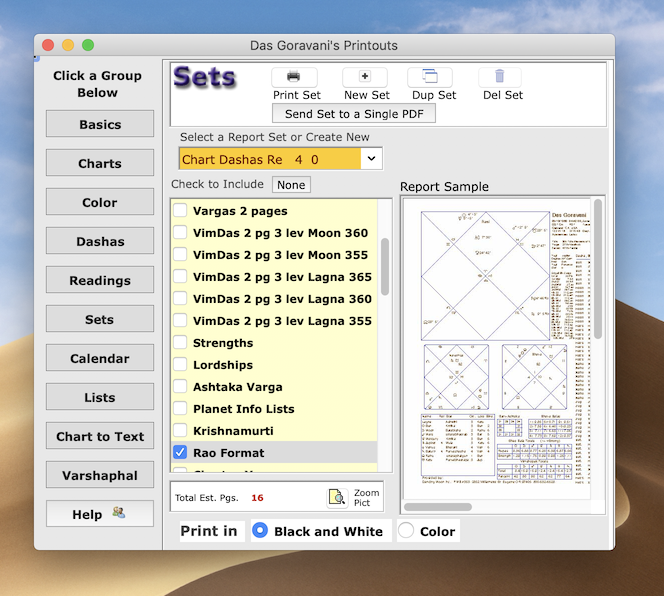The width and height of the screenshot is (664, 596).
Task: Click the Dup Set duplicate icon
Action: coord(430,77)
